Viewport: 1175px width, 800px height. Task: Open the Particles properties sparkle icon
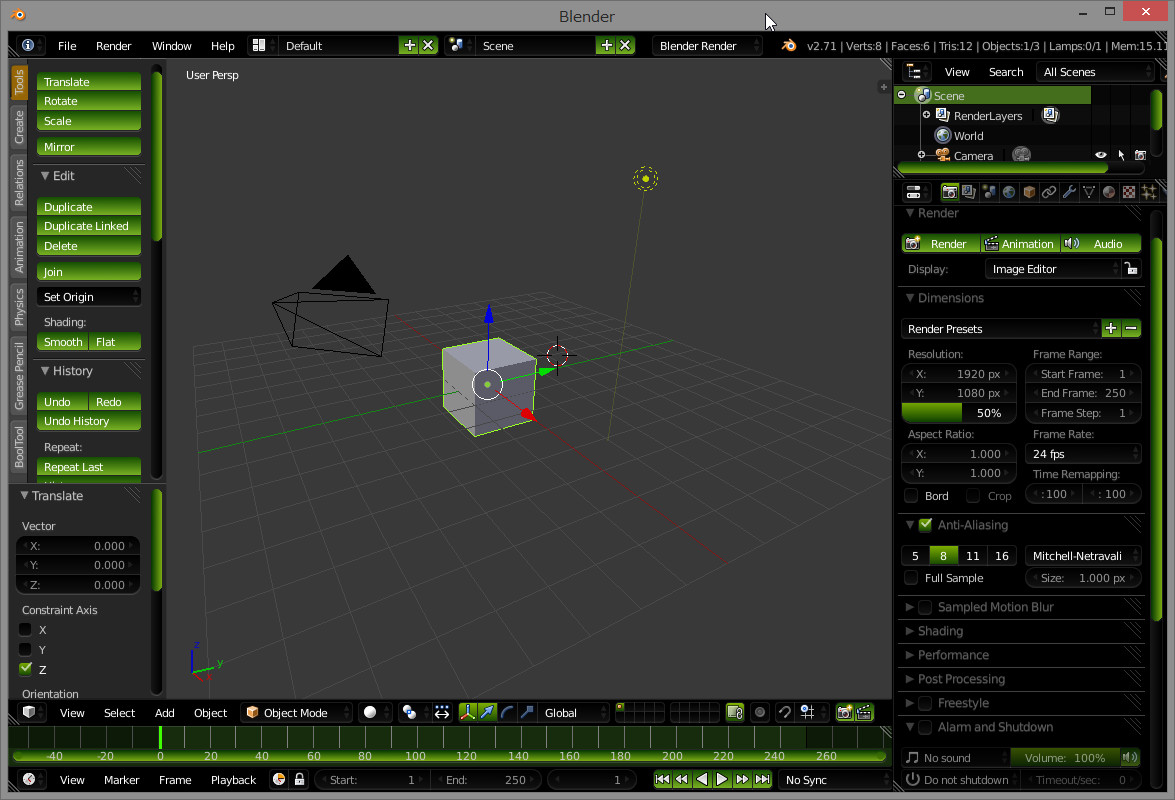click(x=1149, y=192)
